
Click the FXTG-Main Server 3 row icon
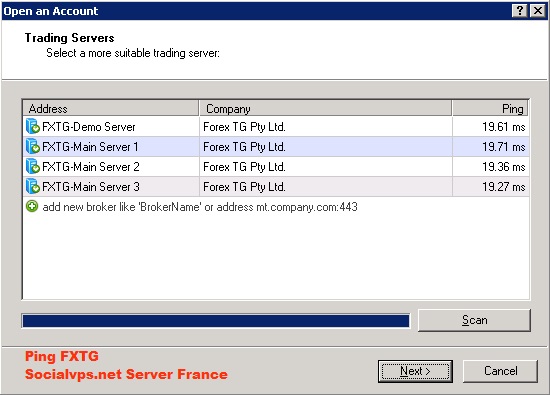tap(33, 186)
